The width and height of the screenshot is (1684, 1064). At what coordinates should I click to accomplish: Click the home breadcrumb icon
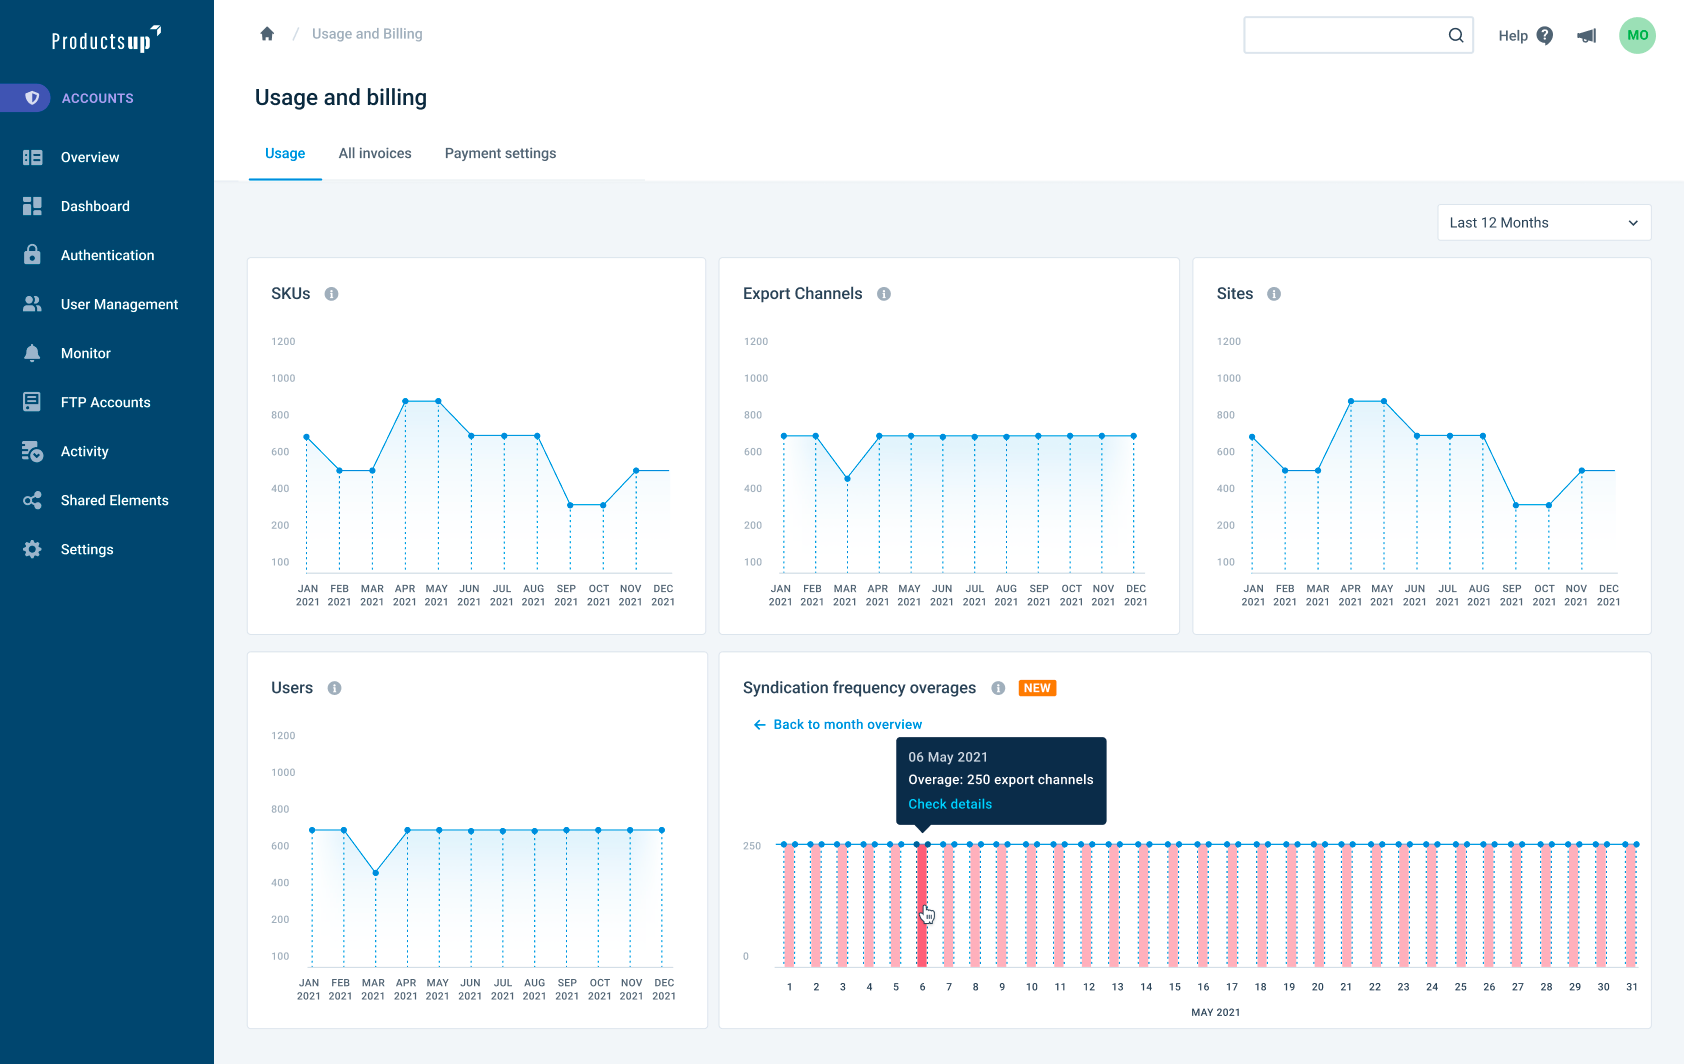[267, 34]
